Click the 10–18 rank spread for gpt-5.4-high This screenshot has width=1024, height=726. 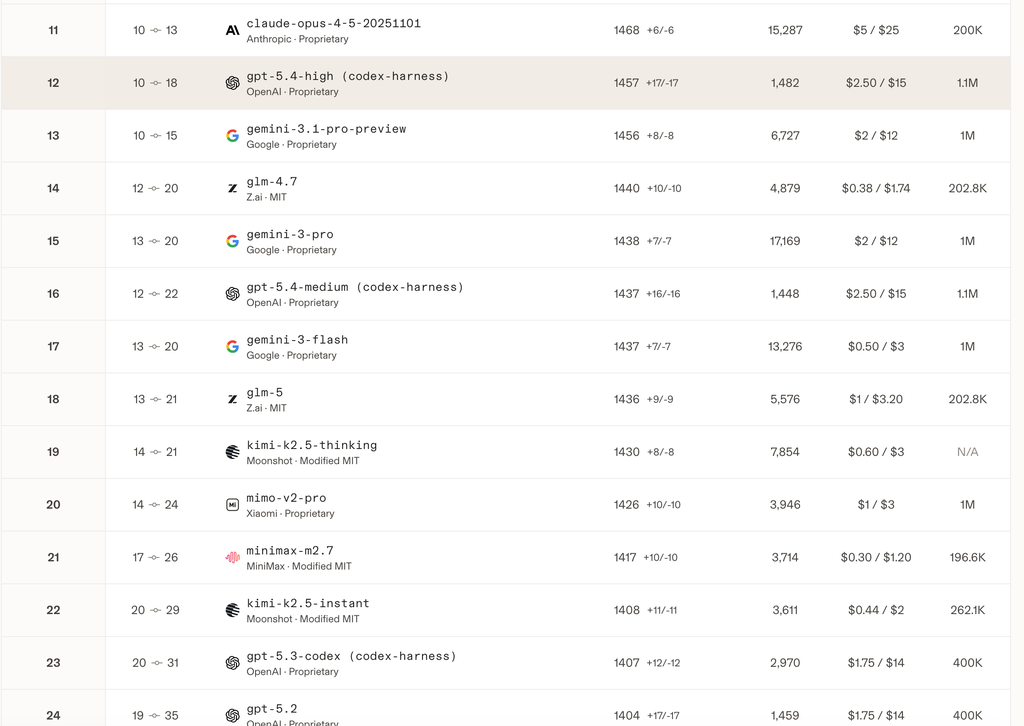point(155,83)
